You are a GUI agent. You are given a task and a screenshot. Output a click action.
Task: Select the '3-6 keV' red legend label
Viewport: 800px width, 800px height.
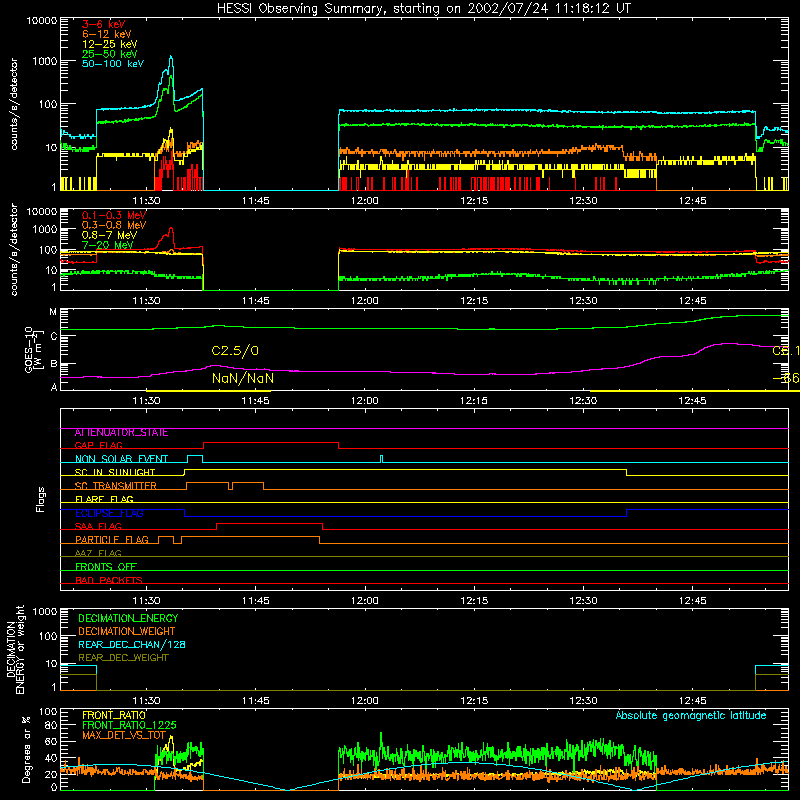point(103,24)
